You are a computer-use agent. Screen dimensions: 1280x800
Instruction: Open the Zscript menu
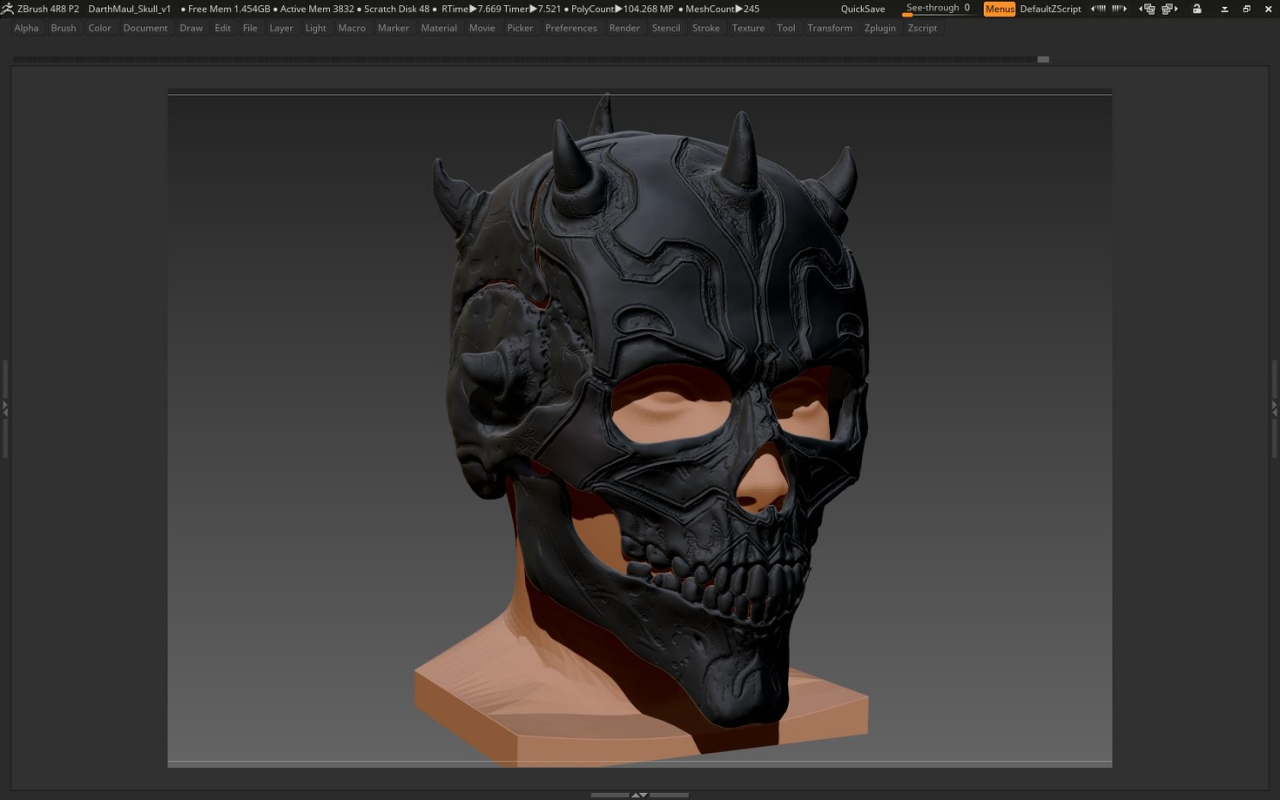click(x=922, y=28)
